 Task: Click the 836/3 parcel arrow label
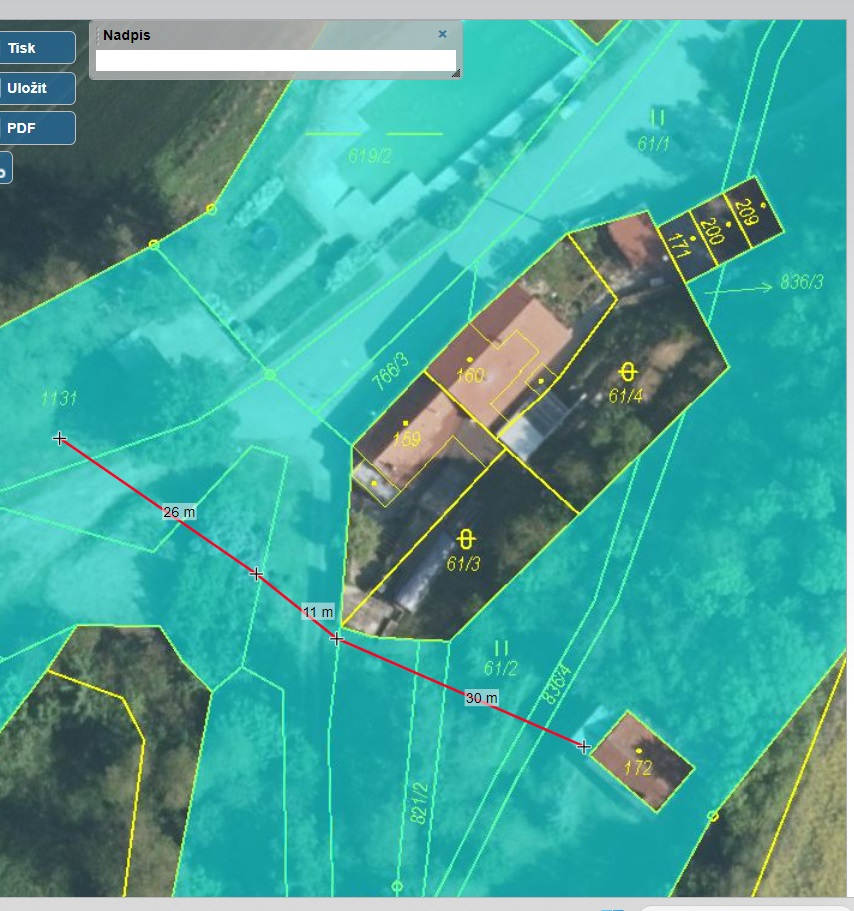[802, 284]
